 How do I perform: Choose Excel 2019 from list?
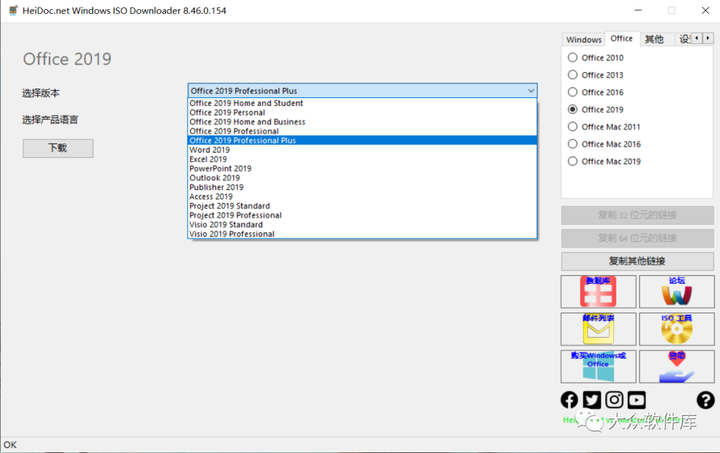point(362,159)
